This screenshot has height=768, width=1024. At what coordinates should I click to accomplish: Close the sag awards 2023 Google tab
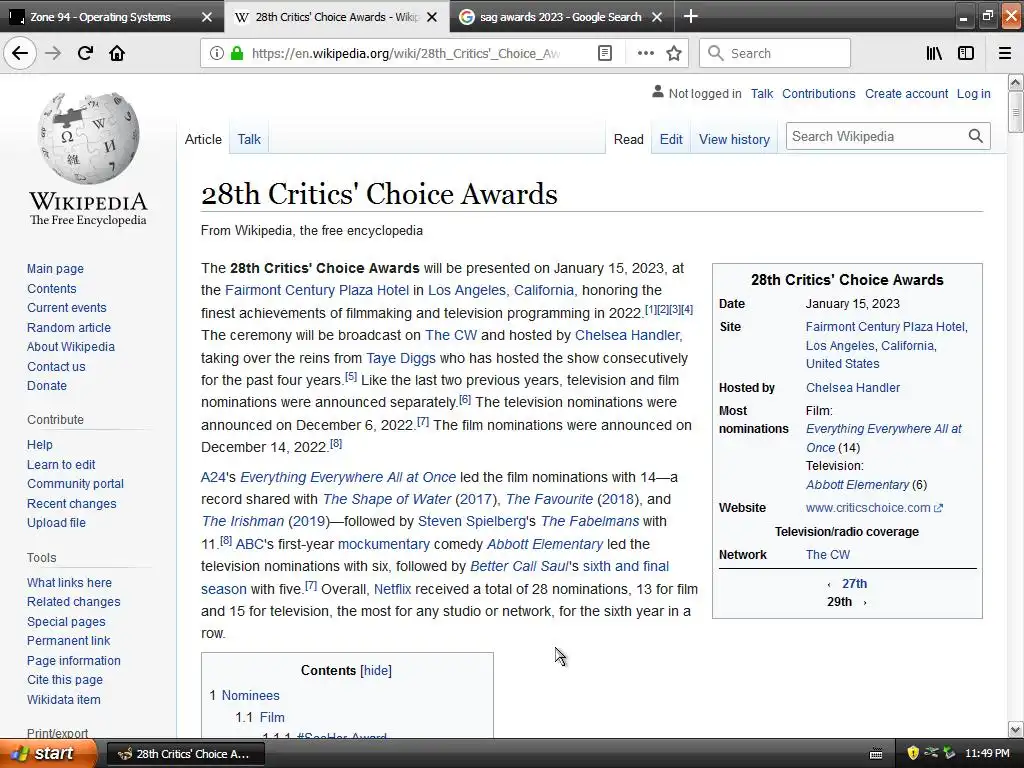coord(657,17)
